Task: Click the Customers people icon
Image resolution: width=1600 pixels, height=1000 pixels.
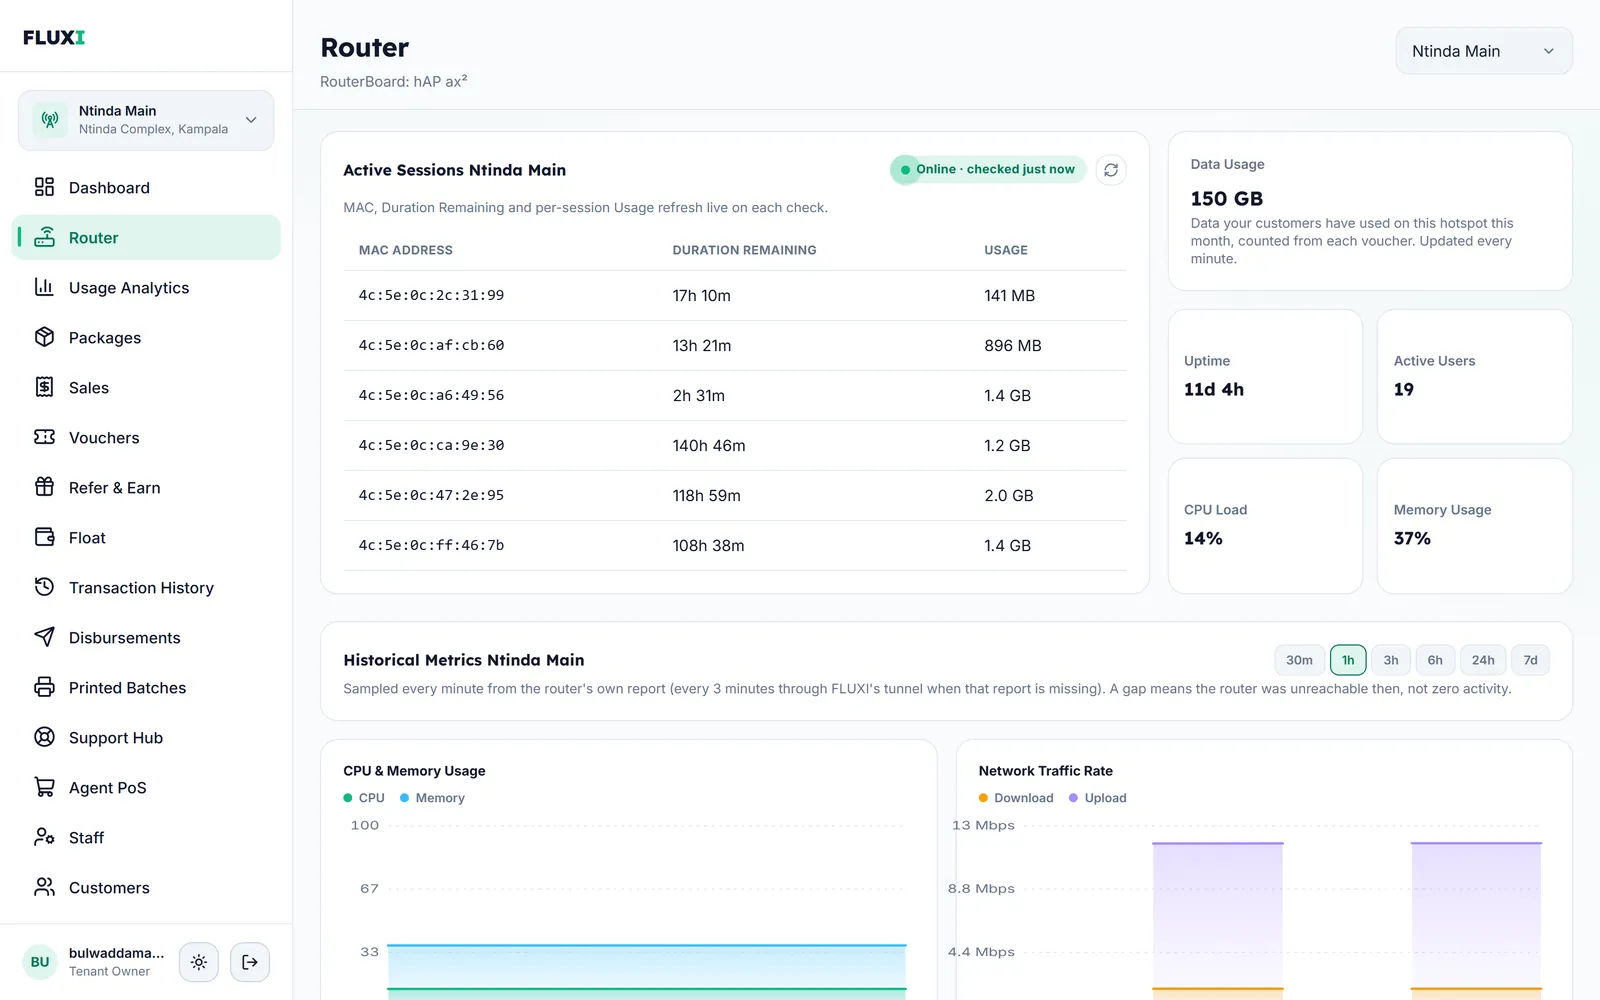Action: click(44, 887)
